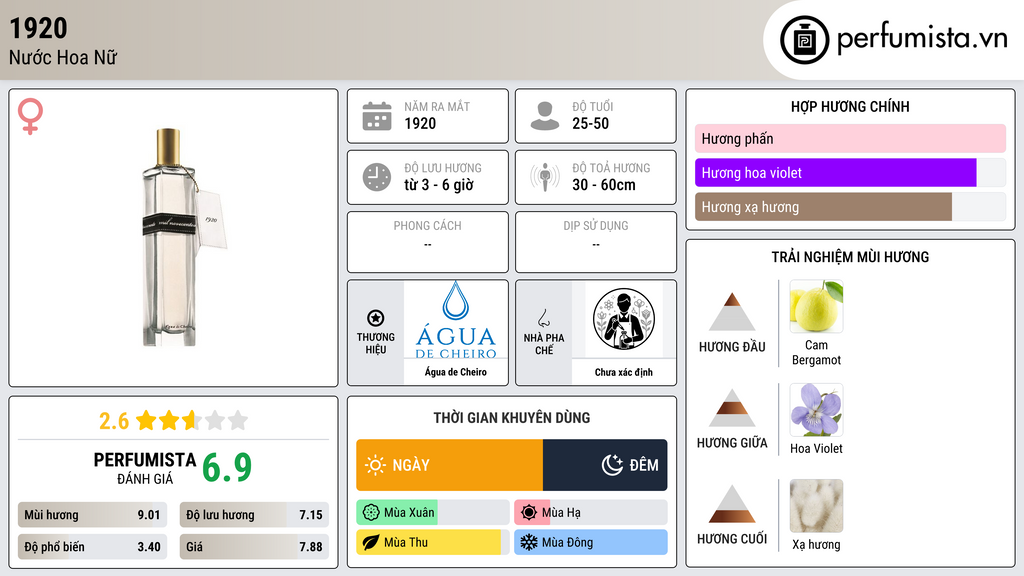1024x576 pixels.
Task: Click the nose icon above Nhà pha chế
Action: pos(543,318)
